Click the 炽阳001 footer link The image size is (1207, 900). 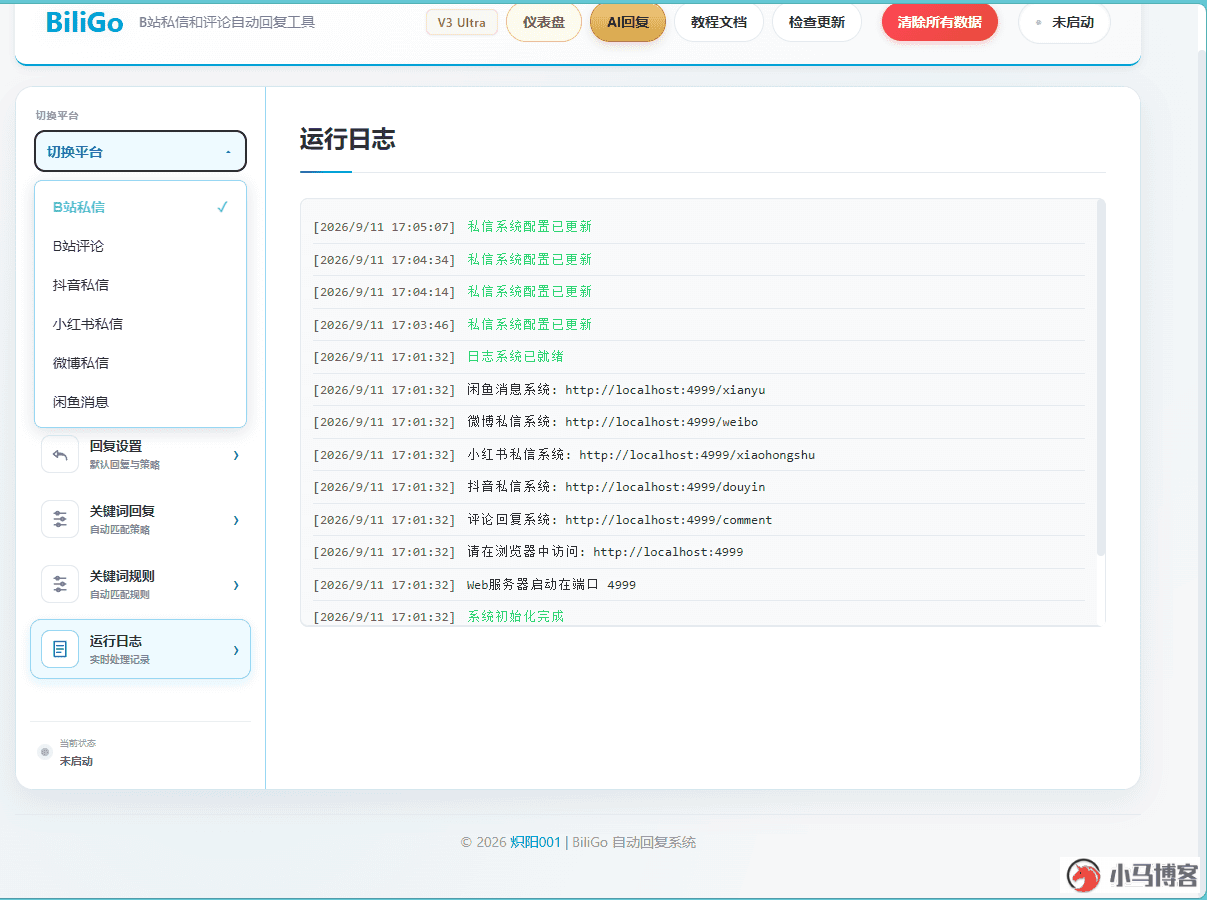click(536, 842)
